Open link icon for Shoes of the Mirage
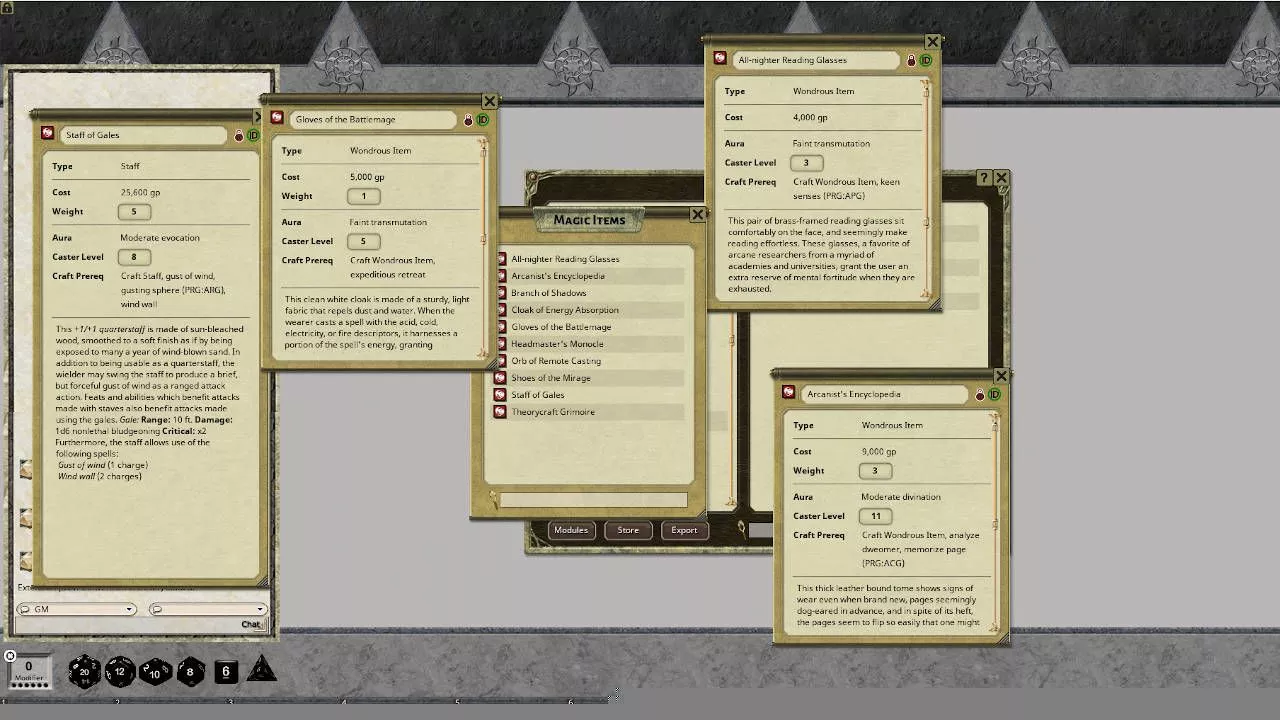The width and height of the screenshot is (1280, 720). tap(501, 378)
